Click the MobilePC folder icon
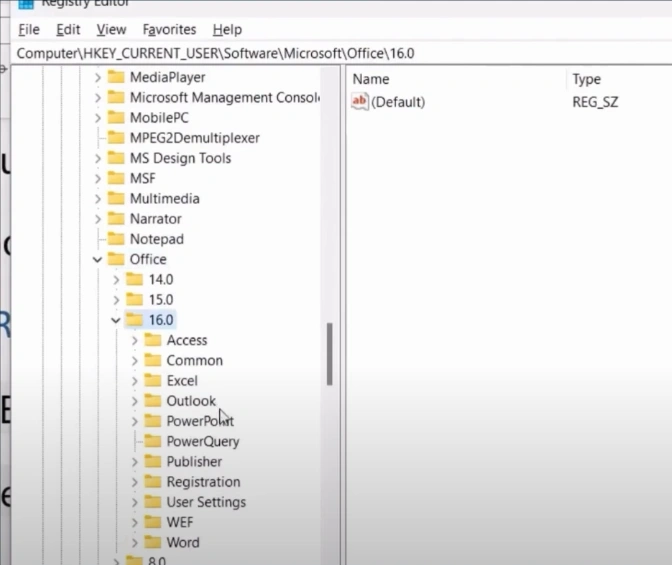 [116, 117]
